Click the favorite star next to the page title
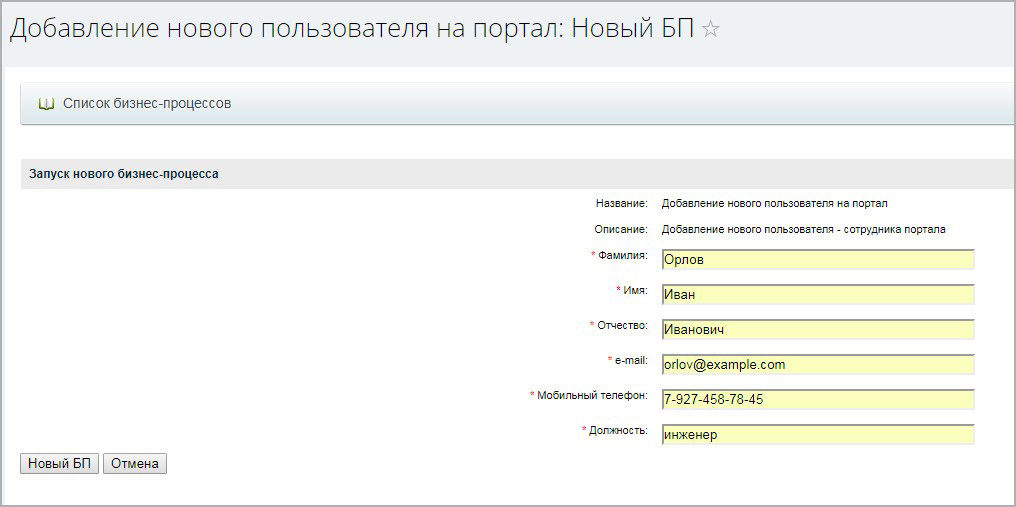Screen dimensions: 1016x507 tap(711, 29)
